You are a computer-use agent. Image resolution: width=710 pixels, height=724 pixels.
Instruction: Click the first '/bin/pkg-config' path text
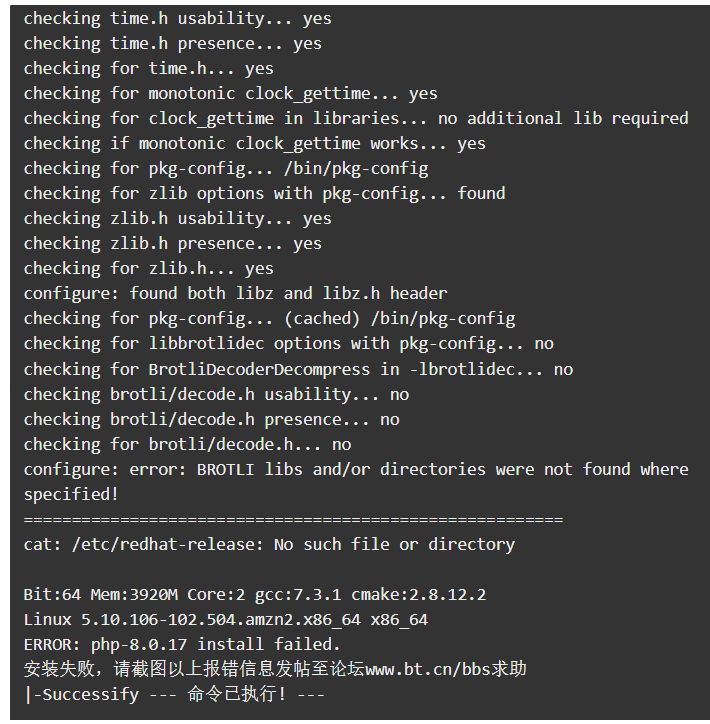tap(356, 169)
